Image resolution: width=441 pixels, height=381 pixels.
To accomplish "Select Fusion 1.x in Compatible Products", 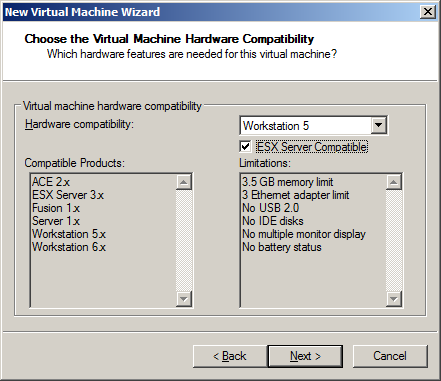I will [56, 208].
